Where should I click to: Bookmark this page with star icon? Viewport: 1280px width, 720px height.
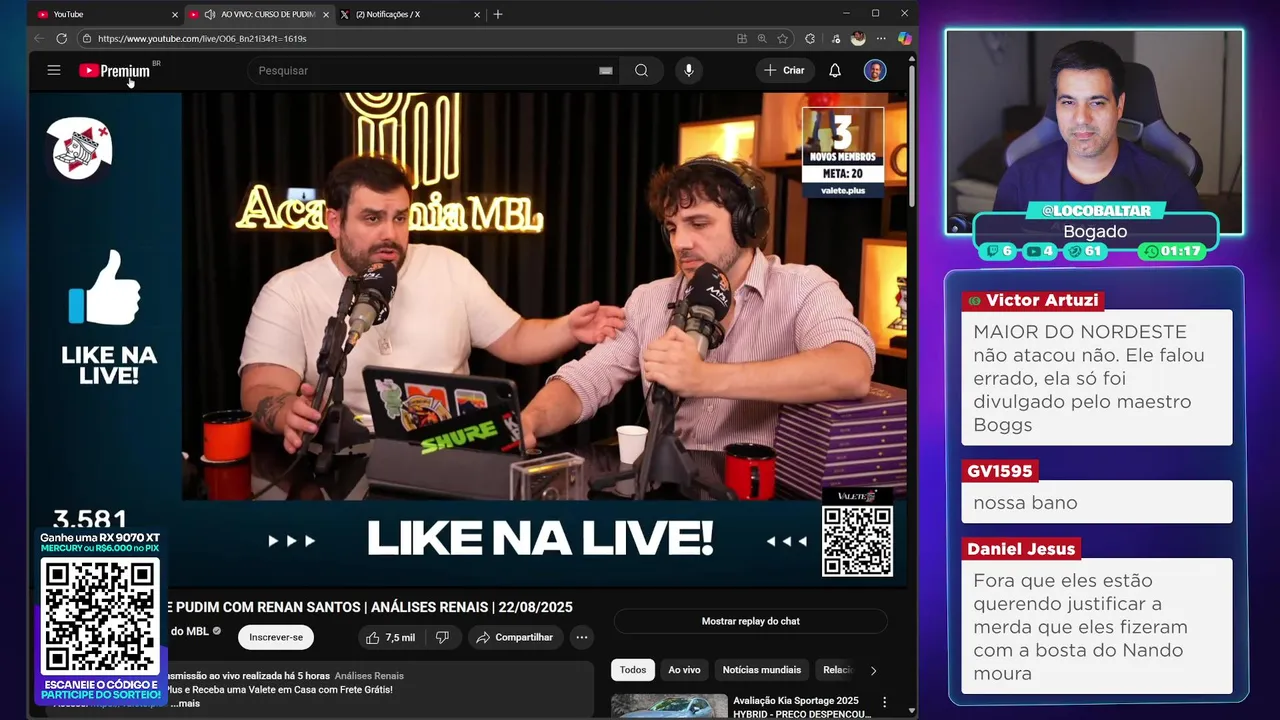(783, 38)
